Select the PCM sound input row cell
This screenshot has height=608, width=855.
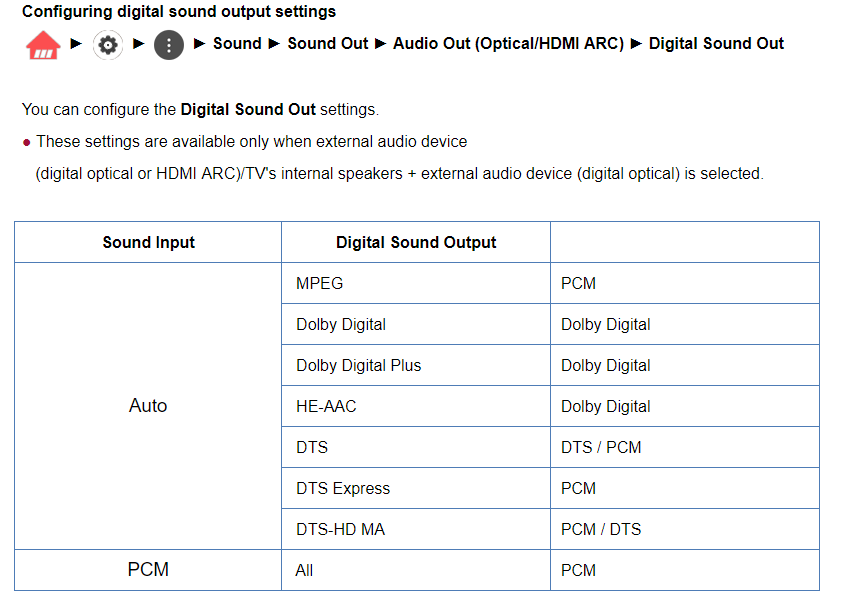pos(148,570)
